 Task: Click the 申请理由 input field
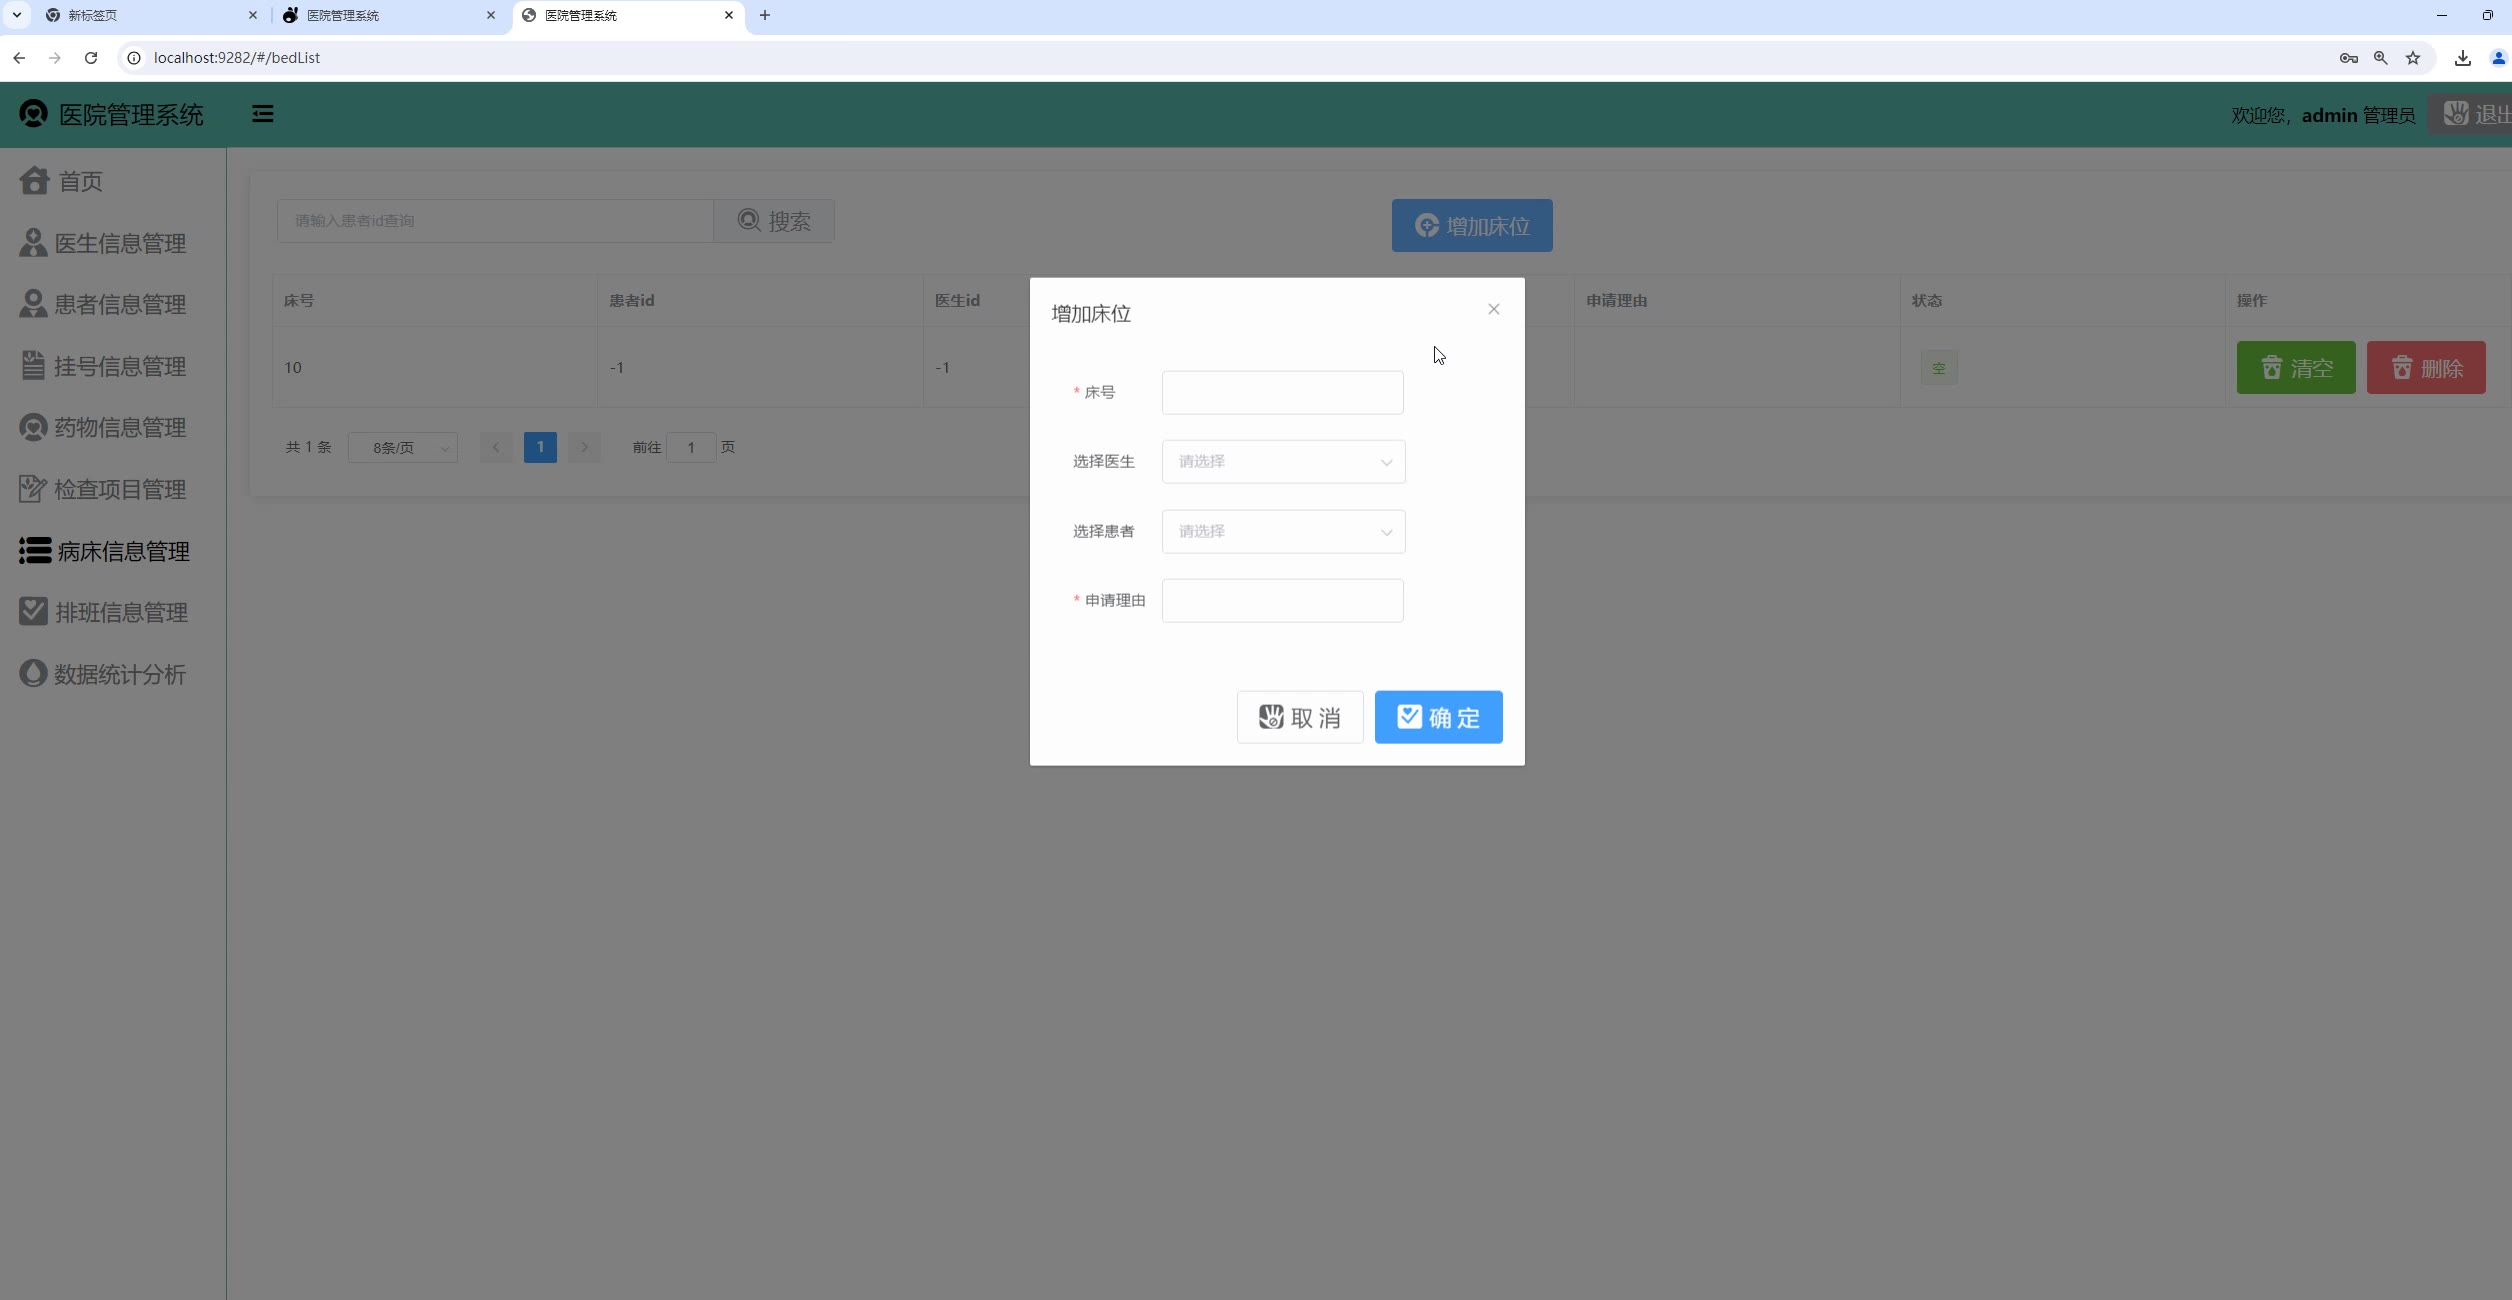pos(1282,601)
